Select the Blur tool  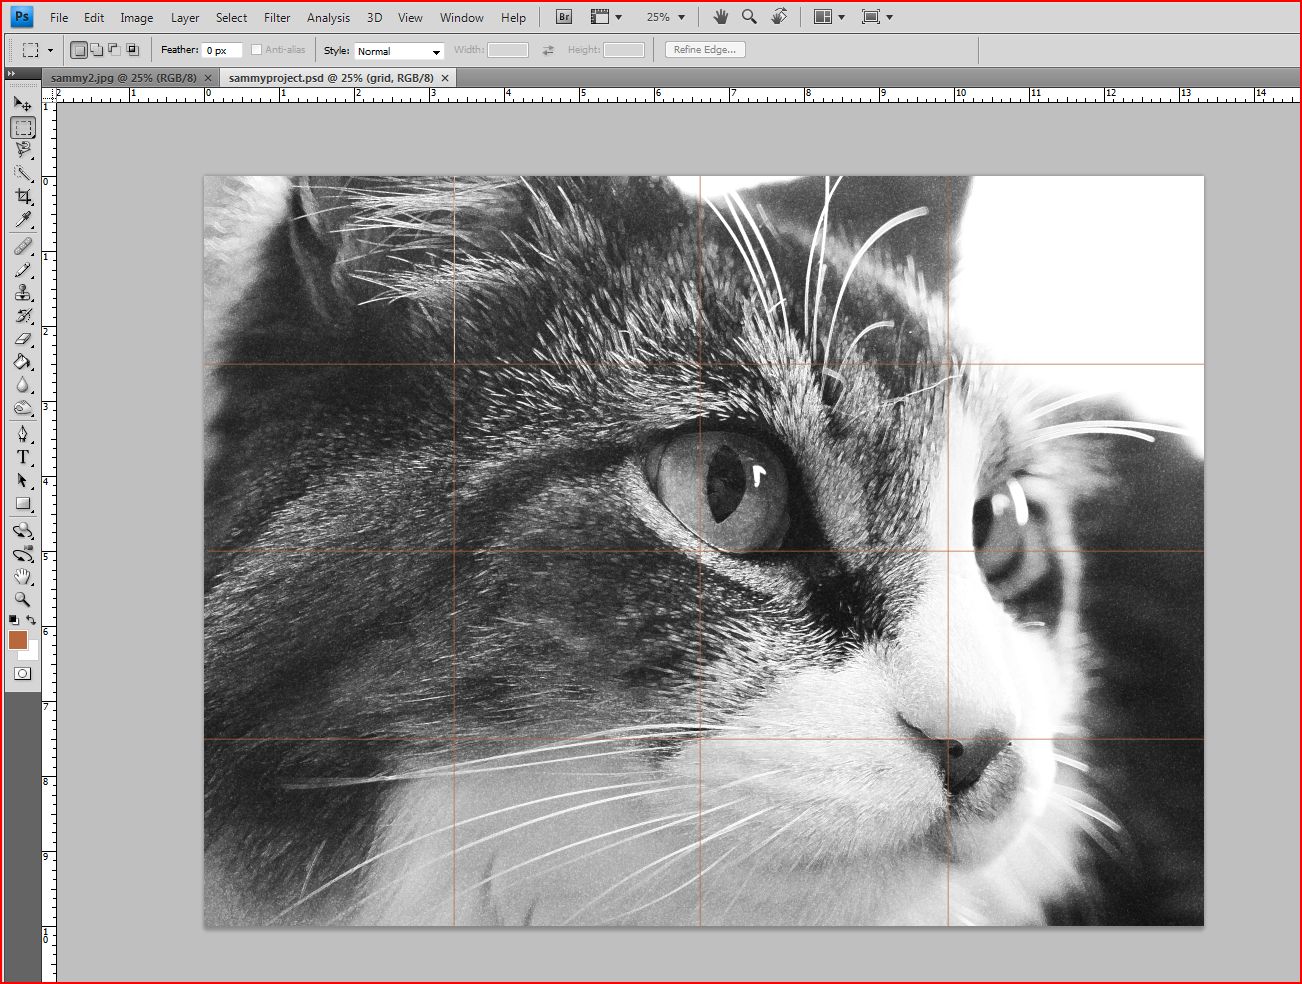(23, 385)
